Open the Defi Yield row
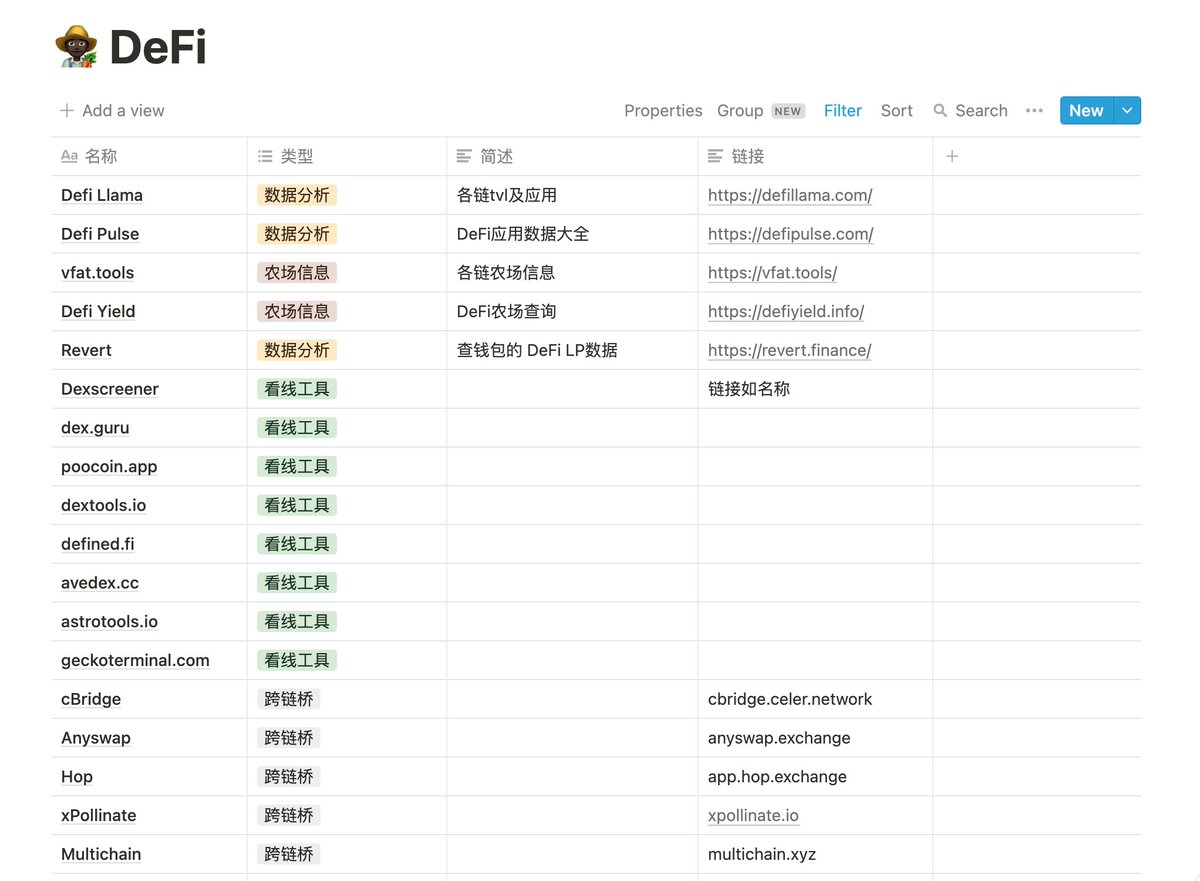This screenshot has width=1200, height=881. 98,312
